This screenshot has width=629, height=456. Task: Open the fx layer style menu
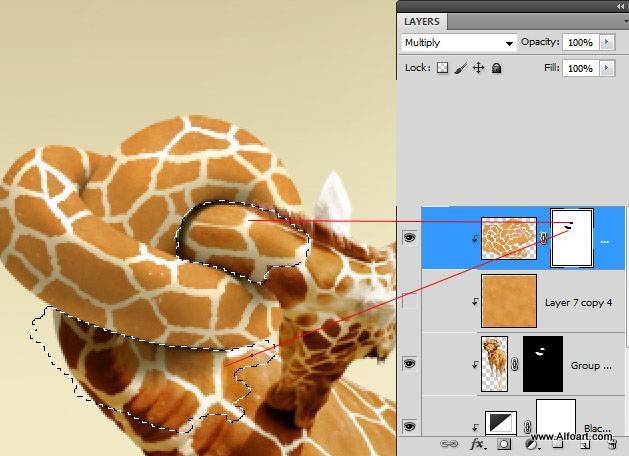point(477,443)
